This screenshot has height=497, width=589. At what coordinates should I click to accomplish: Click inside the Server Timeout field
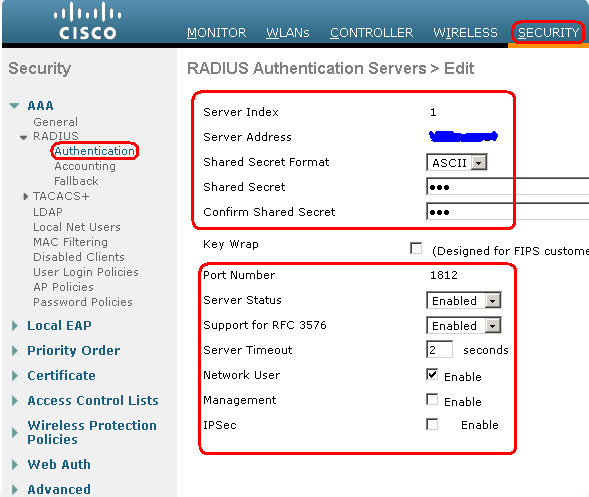coord(439,350)
